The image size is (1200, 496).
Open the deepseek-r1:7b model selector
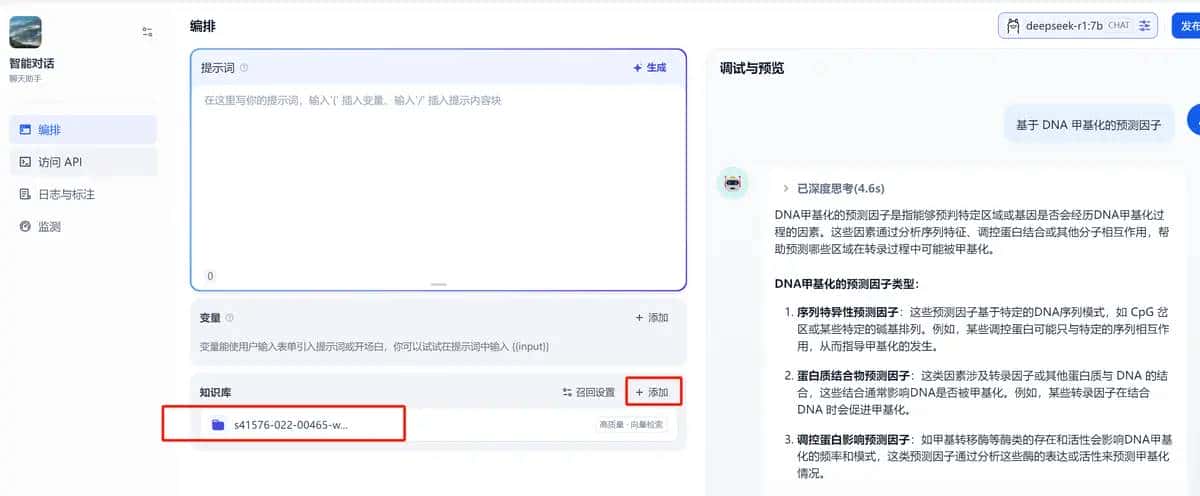[1077, 26]
